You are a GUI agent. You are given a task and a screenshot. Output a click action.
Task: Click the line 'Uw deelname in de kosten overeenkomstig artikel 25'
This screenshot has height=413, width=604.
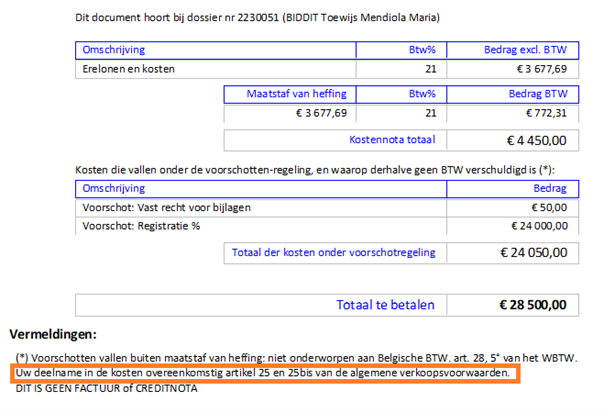click(x=262, y=373)
